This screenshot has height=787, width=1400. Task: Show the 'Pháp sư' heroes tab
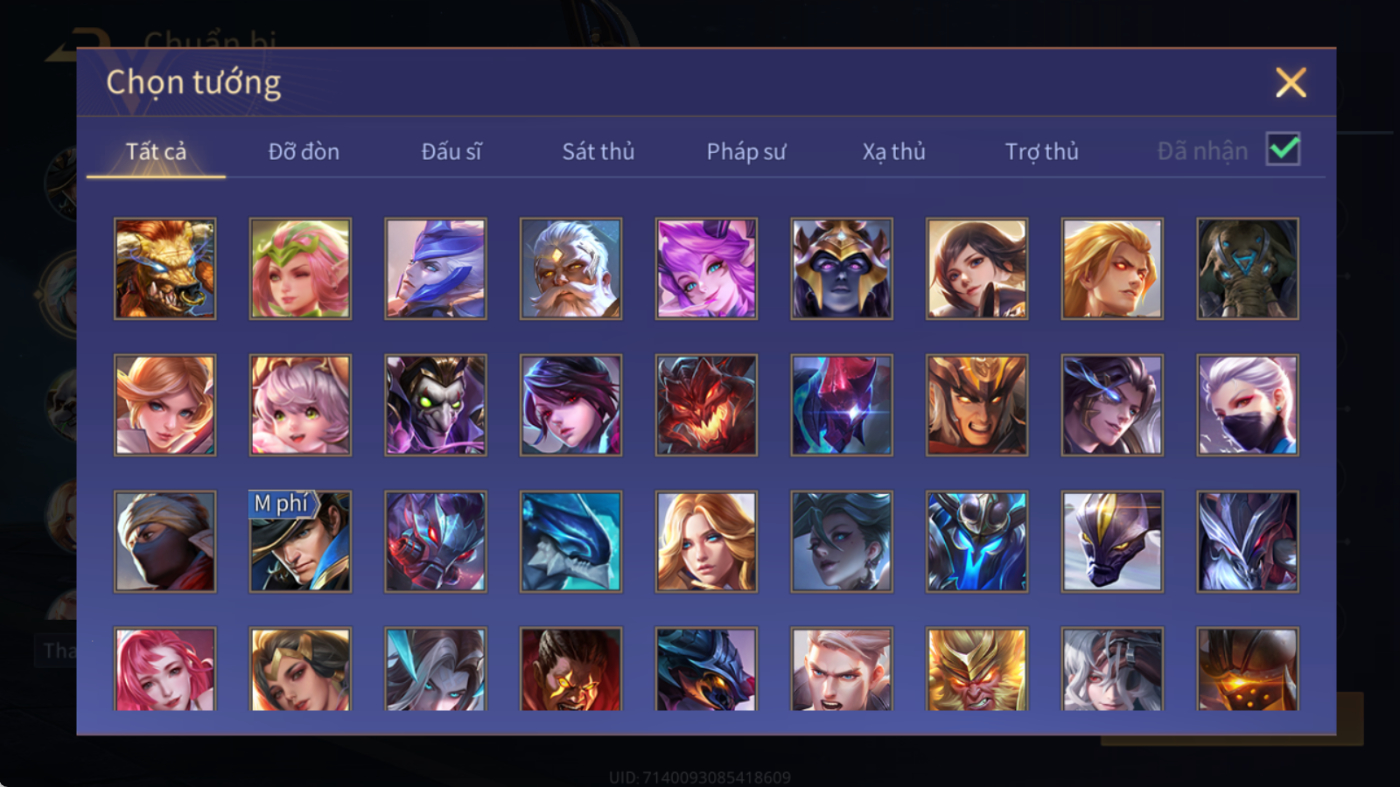746,151
